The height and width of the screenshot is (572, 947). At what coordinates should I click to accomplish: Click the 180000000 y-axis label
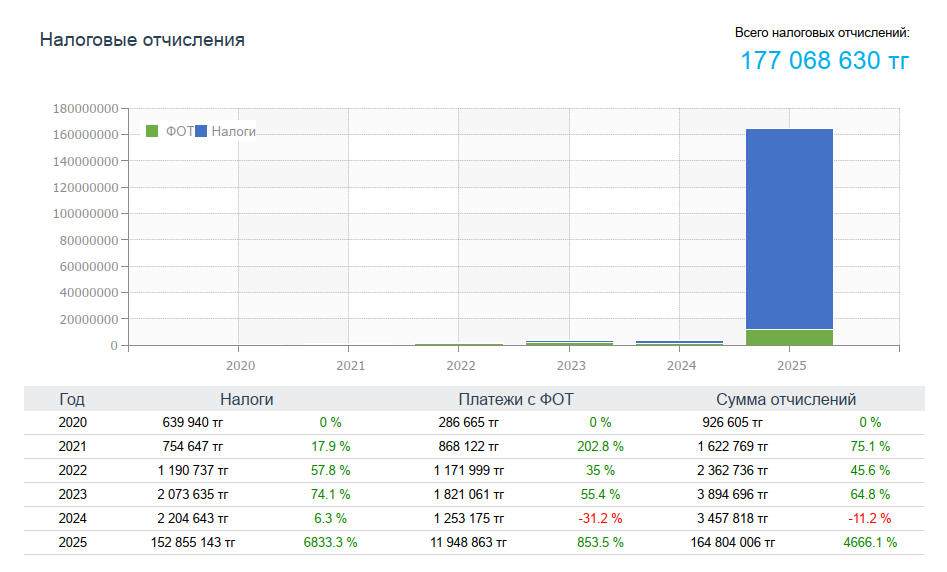(84, 108)
